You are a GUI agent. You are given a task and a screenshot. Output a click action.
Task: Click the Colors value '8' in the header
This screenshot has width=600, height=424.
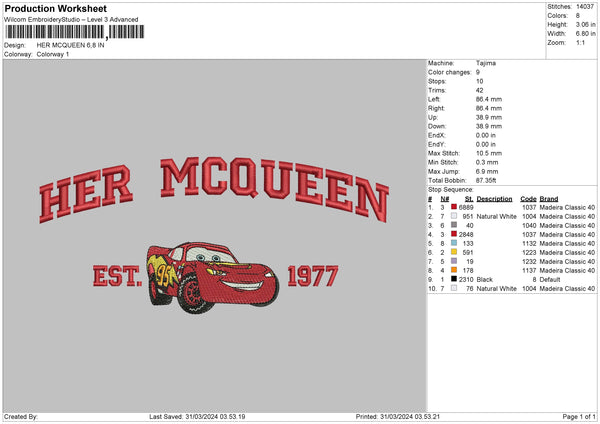[578, 16]
